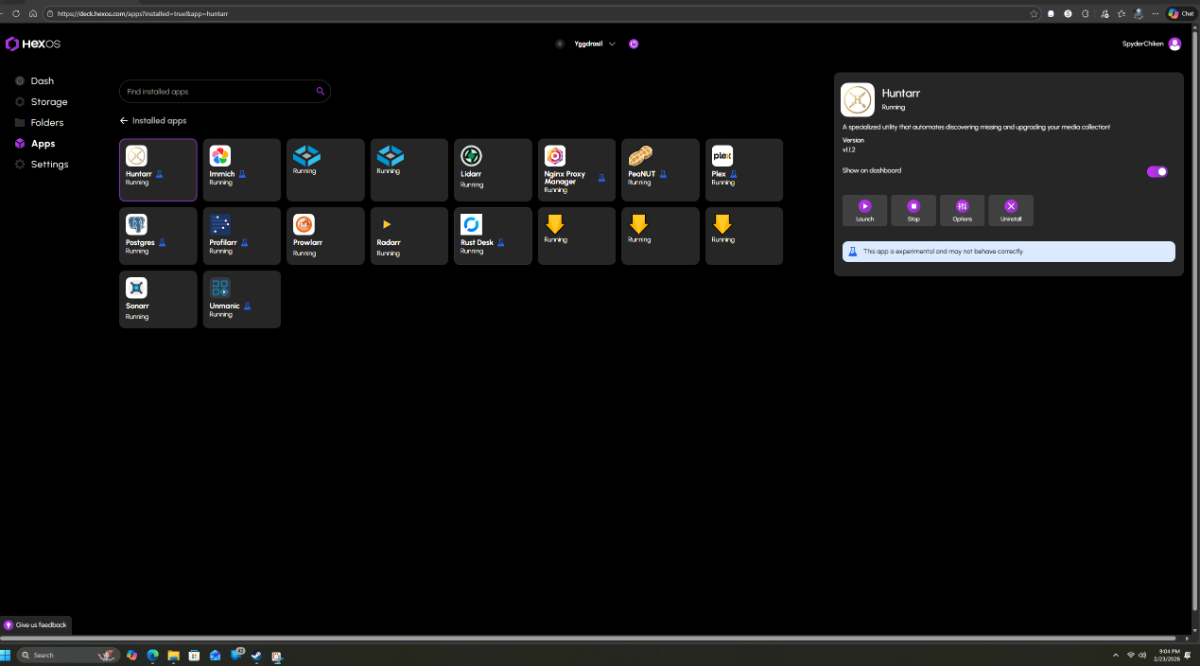Uninstall the Huntarr app
Image resolution: width=1200 pixels, height=666 pixels.
(x=1010, y=210)
